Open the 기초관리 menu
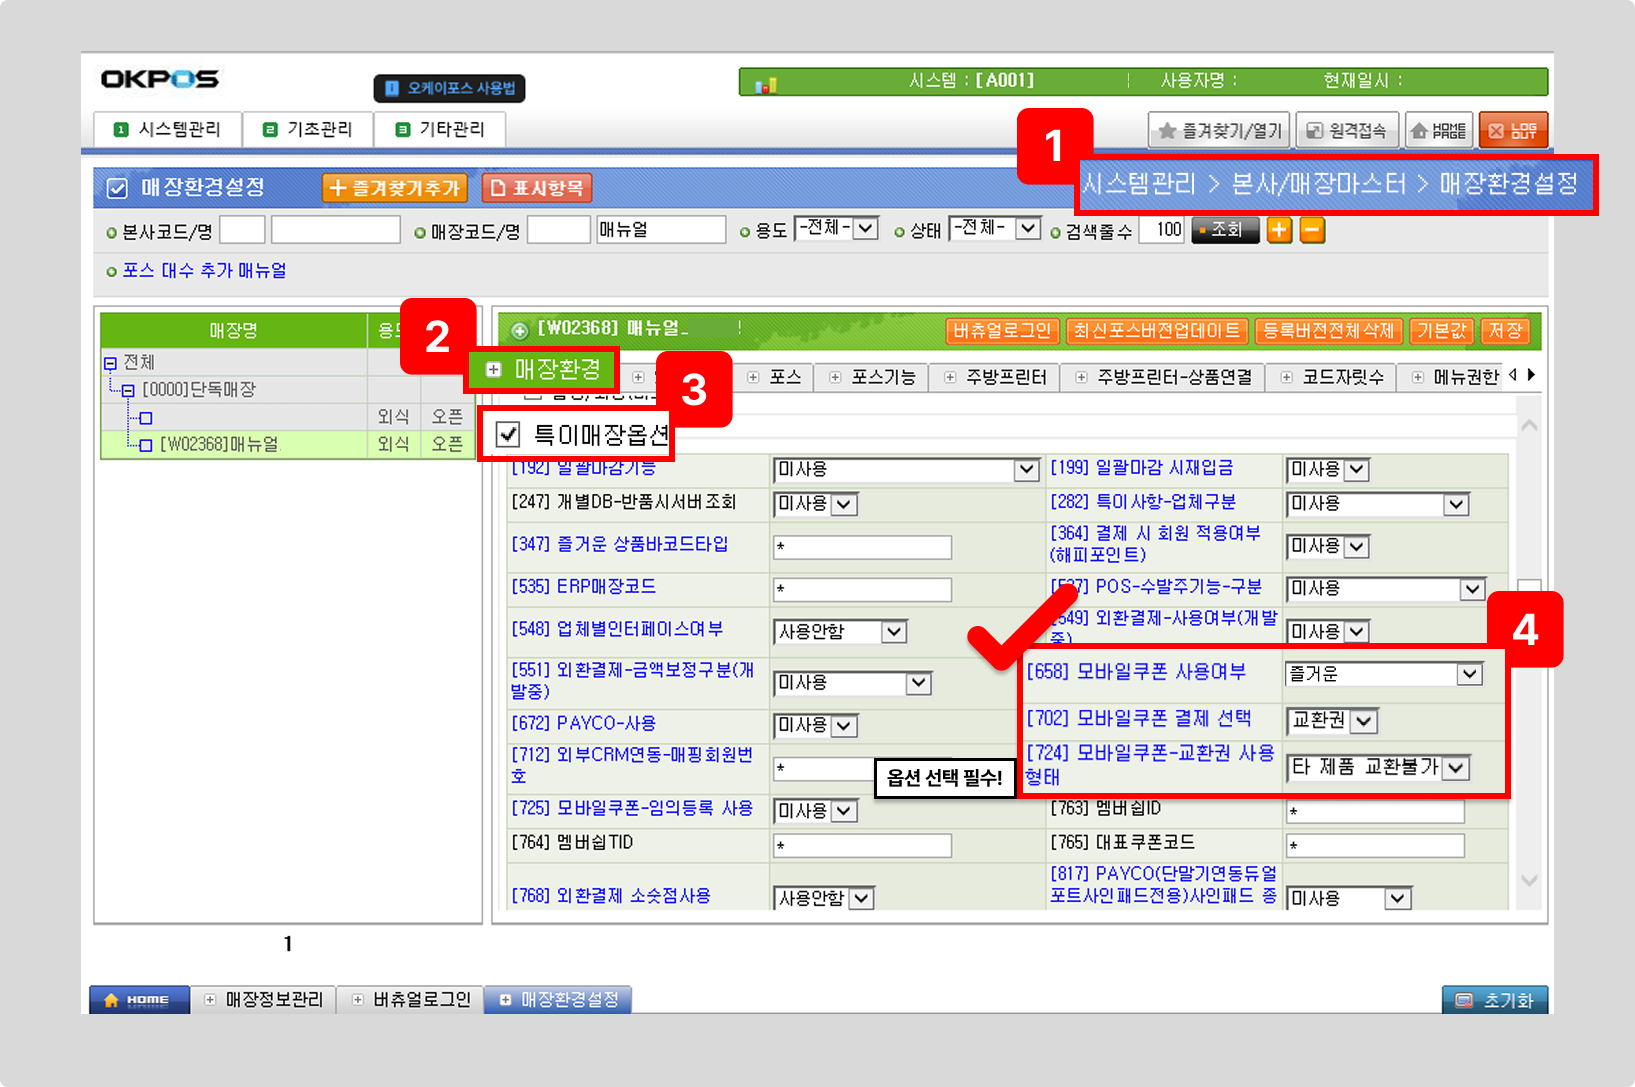The image size is (1635, 1087). tap(308, 130)
